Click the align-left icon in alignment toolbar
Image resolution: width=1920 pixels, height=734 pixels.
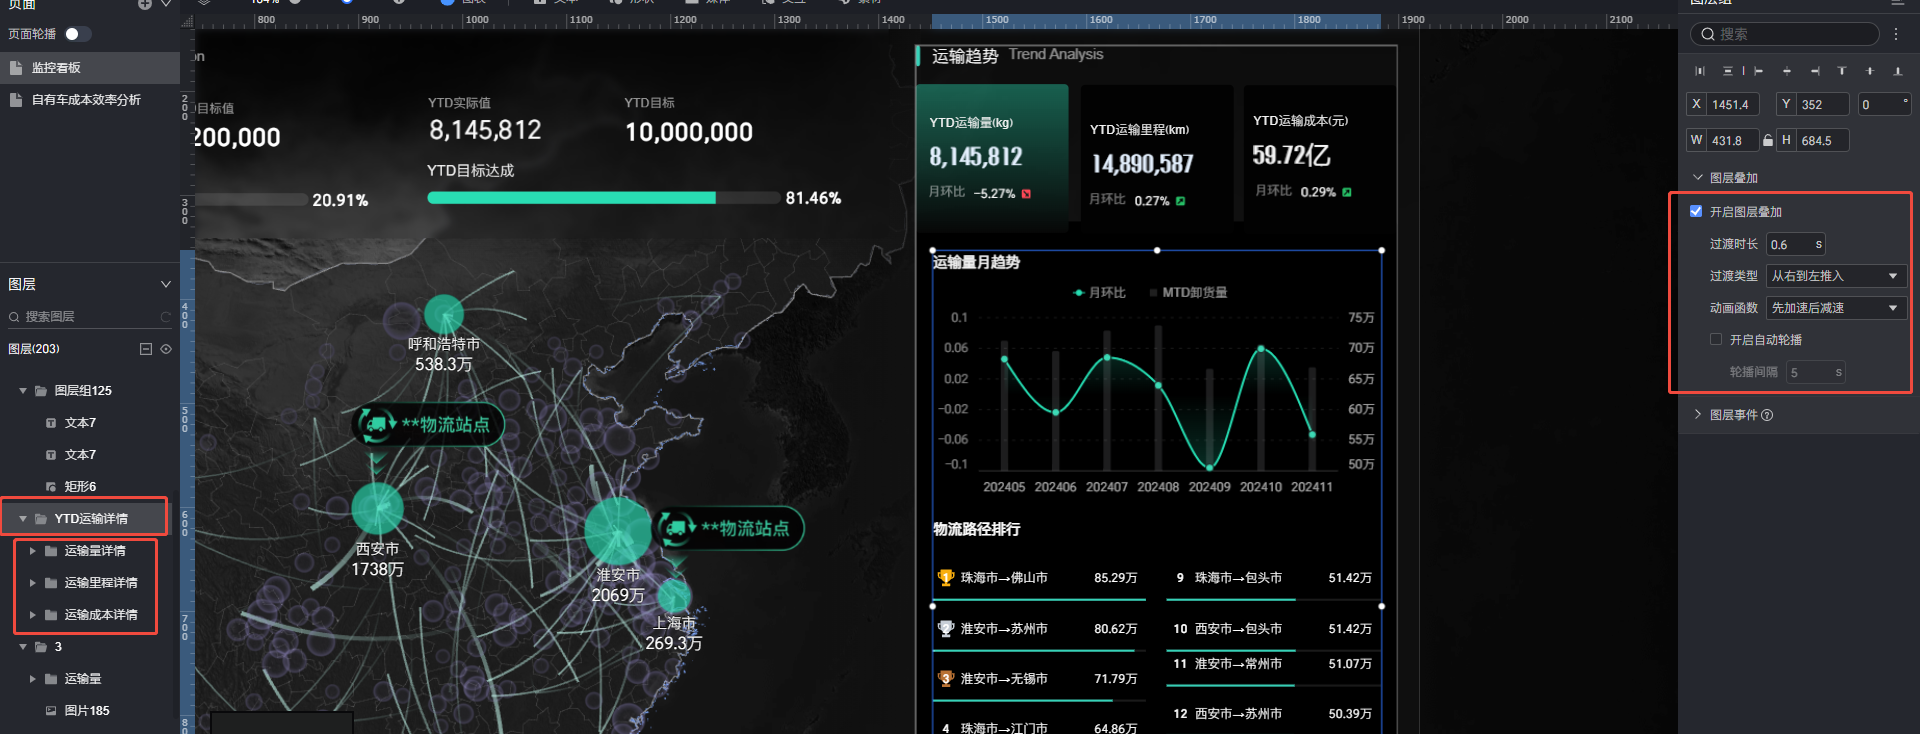(x=1758, y=71)
